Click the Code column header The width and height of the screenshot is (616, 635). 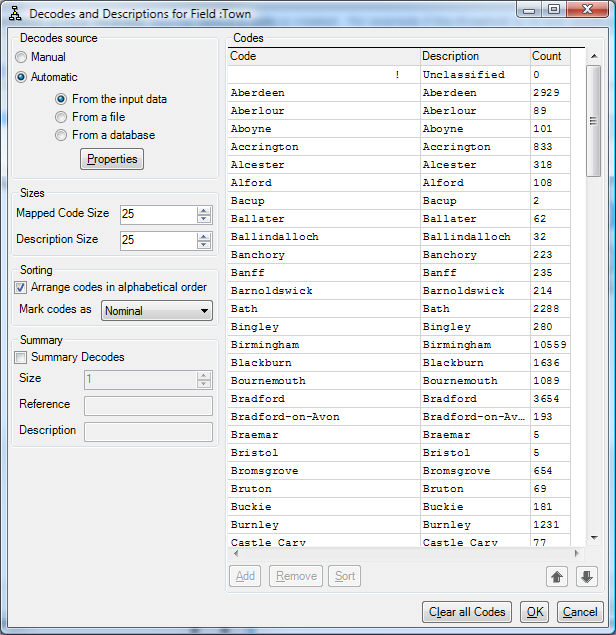pos(324,56)
